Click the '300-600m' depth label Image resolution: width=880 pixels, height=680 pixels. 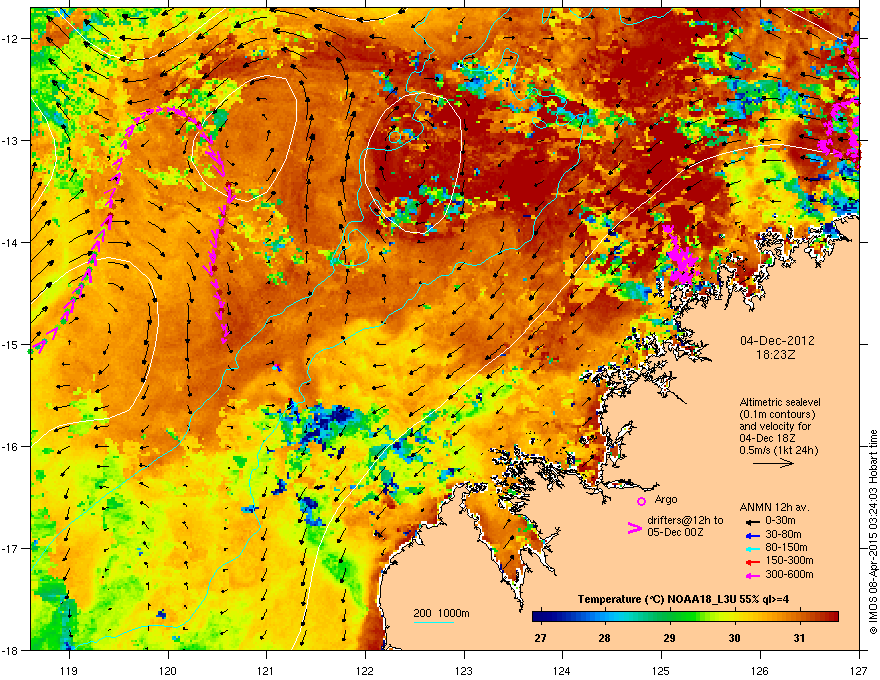point(789,575)
